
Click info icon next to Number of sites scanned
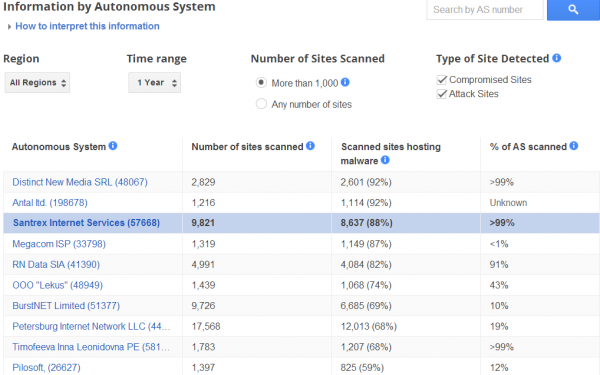click(310, 146)
